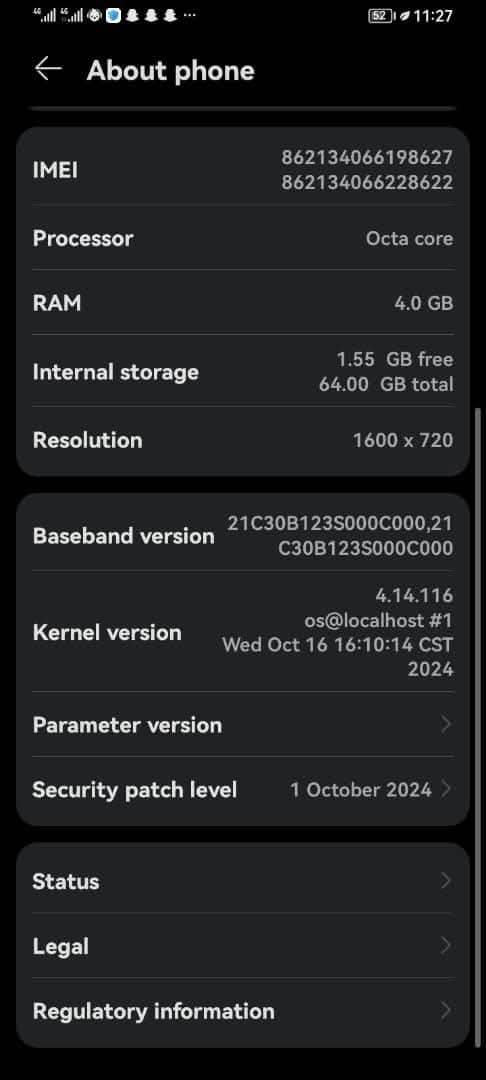Tap the back arrow icon
This screenshot has height=1080, width=486.
tap(48, 68)
